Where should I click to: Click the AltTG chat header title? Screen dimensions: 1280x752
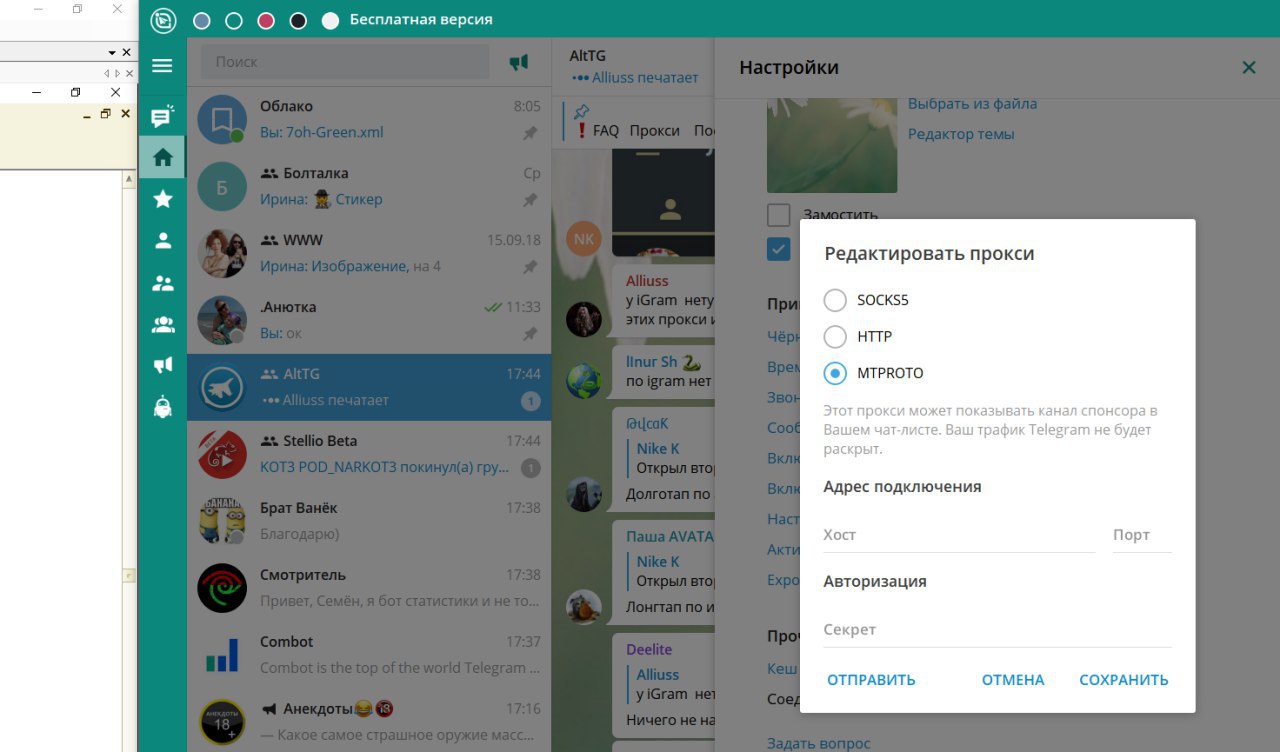coord(587,56)
